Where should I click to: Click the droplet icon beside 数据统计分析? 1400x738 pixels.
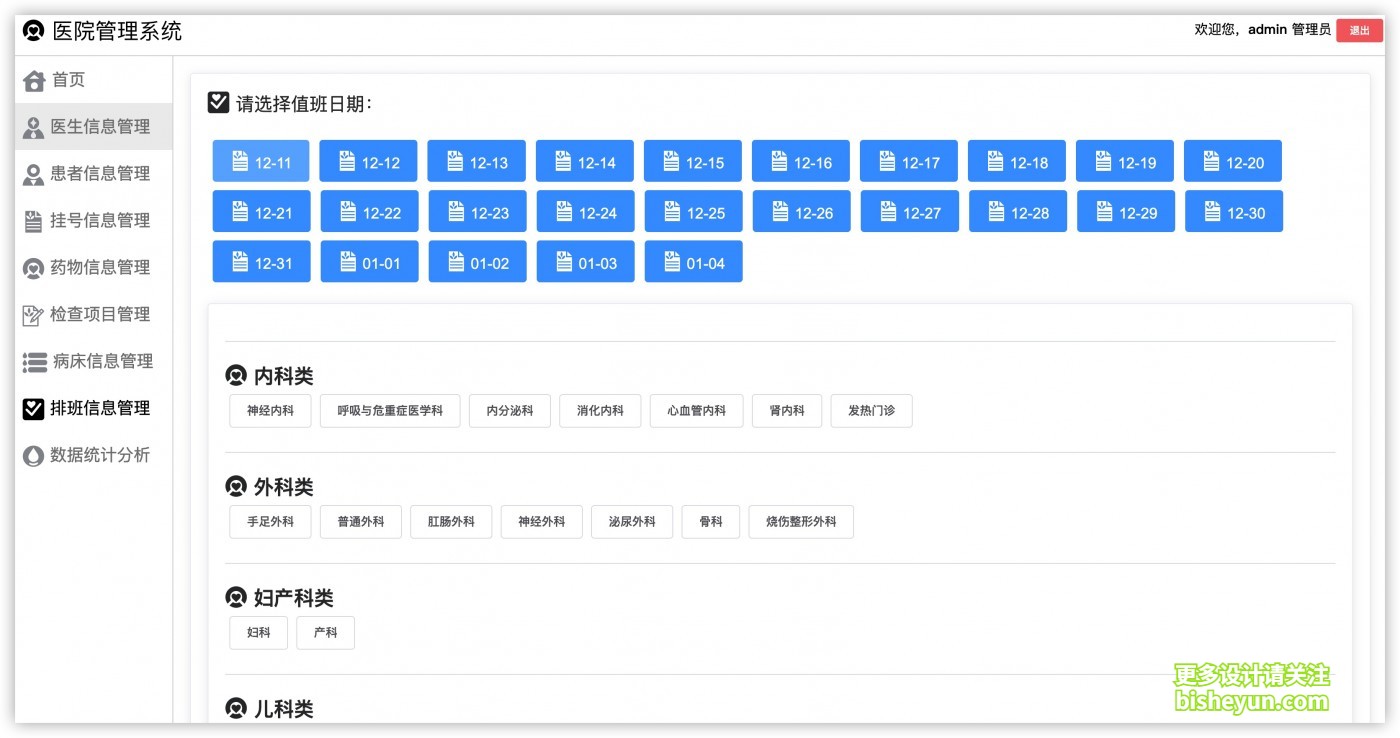[x=33, y=455]
